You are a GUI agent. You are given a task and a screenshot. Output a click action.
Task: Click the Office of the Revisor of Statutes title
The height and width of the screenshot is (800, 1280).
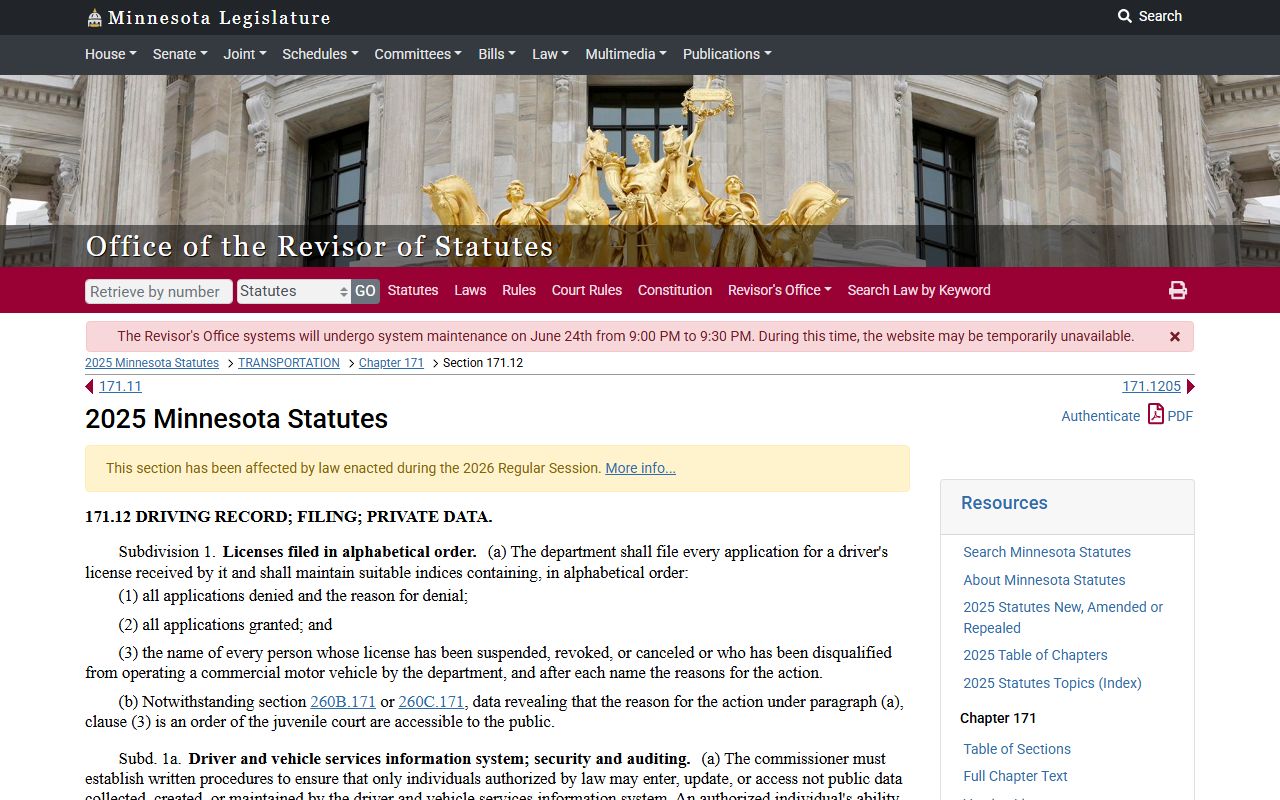[319, 246]
